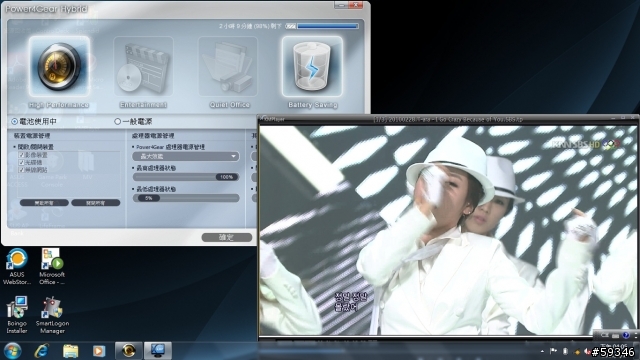Screen dimensions: 640x360
Task: Open the ASUS WebStorage desktop shortcut
Action: point(17,267)
